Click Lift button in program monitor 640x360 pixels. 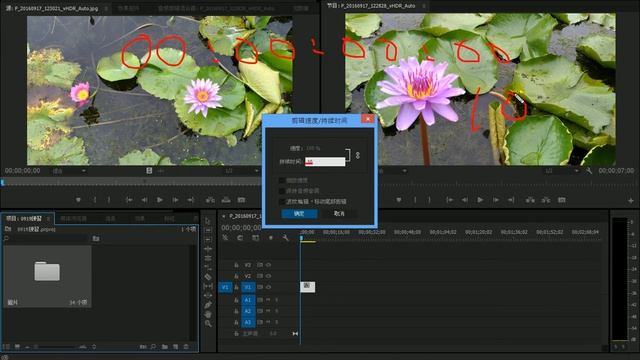coord(530,200)
